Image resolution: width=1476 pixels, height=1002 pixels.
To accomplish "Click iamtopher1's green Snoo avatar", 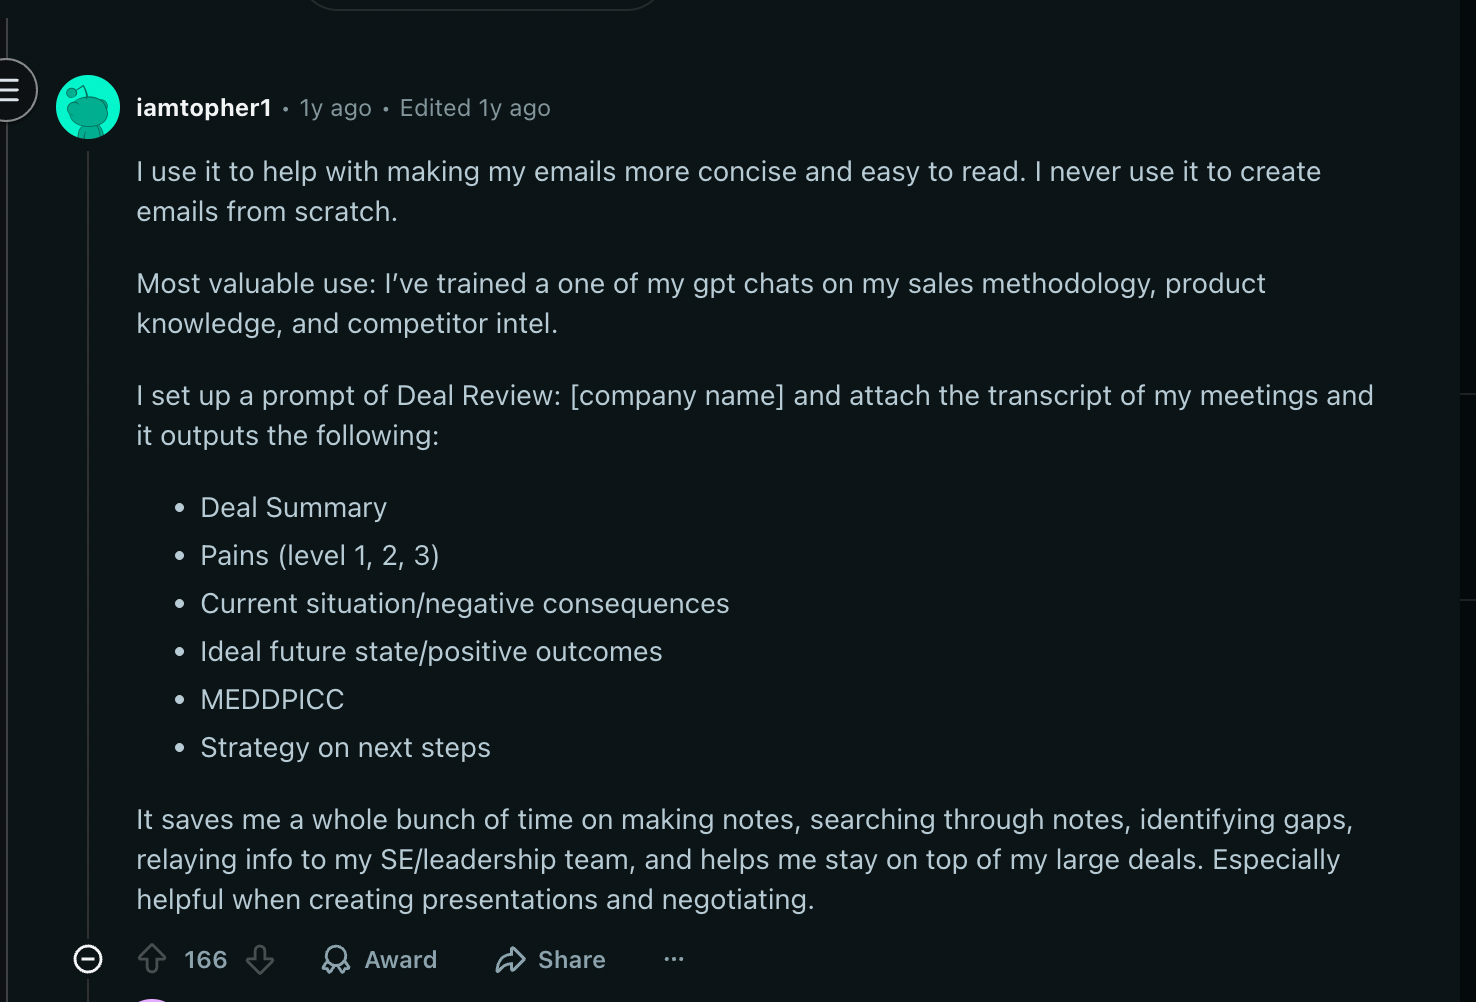I will tap(88, 106).
